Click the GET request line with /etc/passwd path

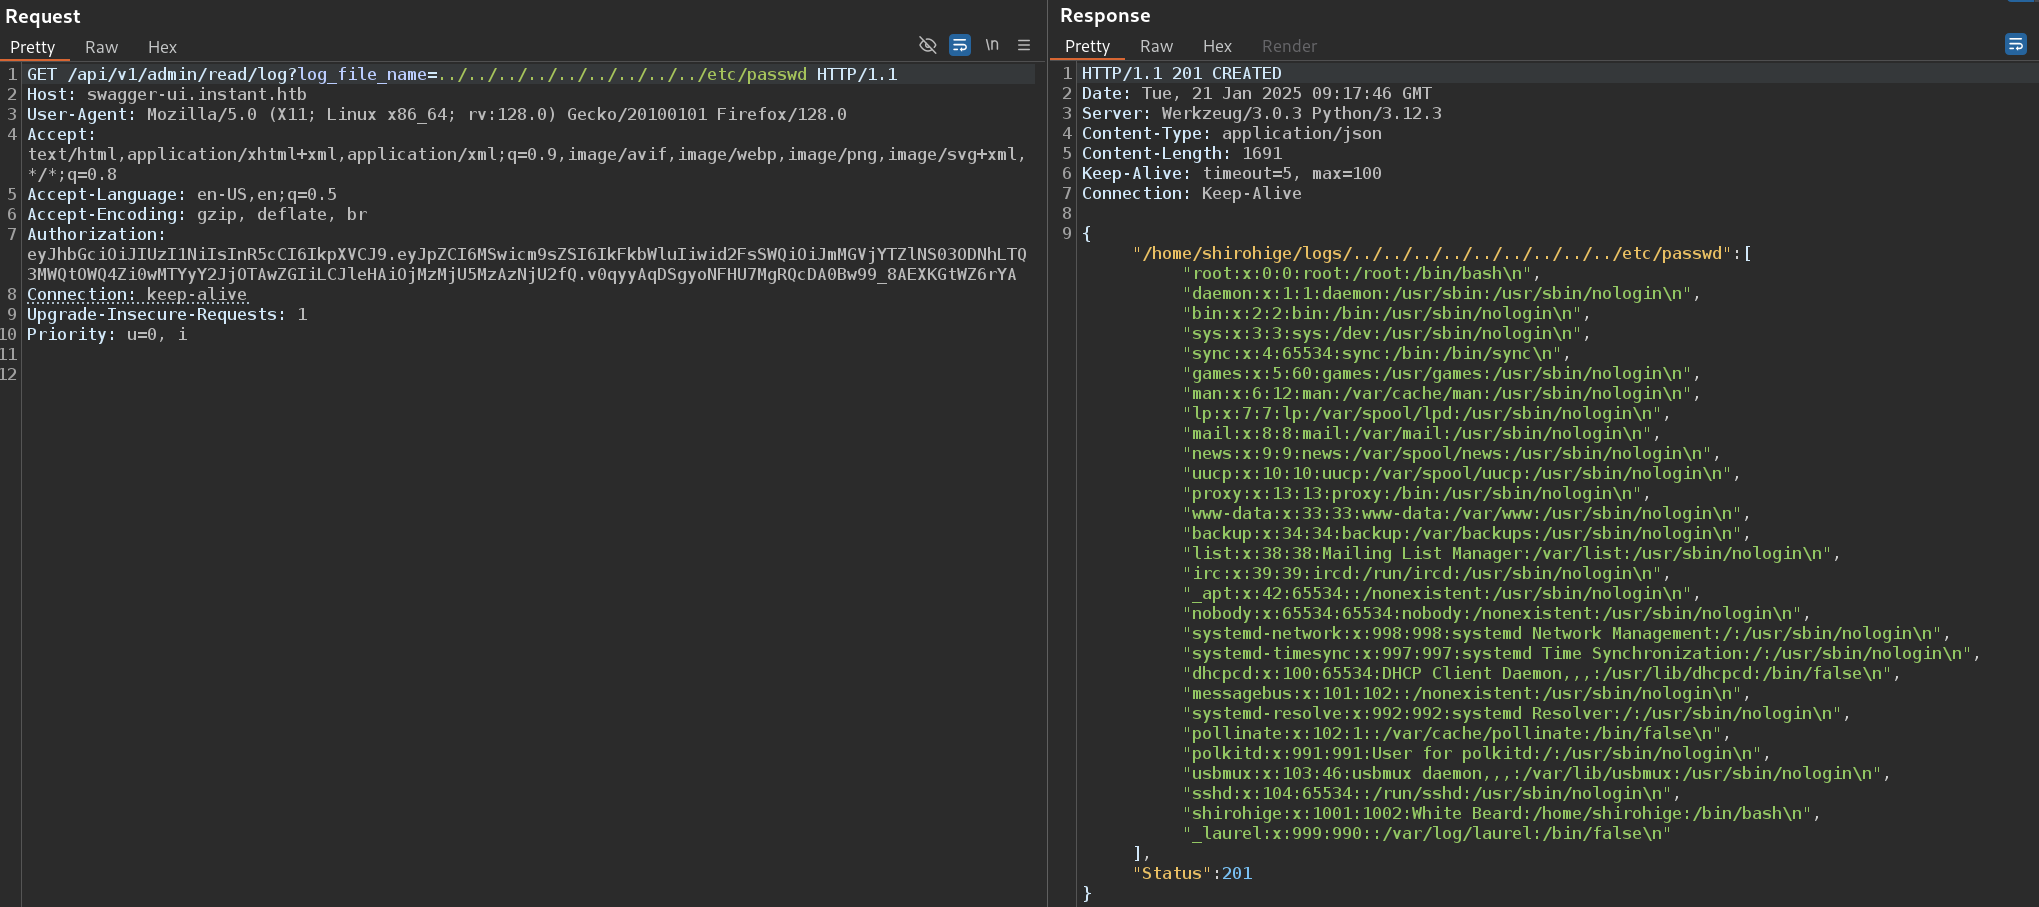(462, 74)
